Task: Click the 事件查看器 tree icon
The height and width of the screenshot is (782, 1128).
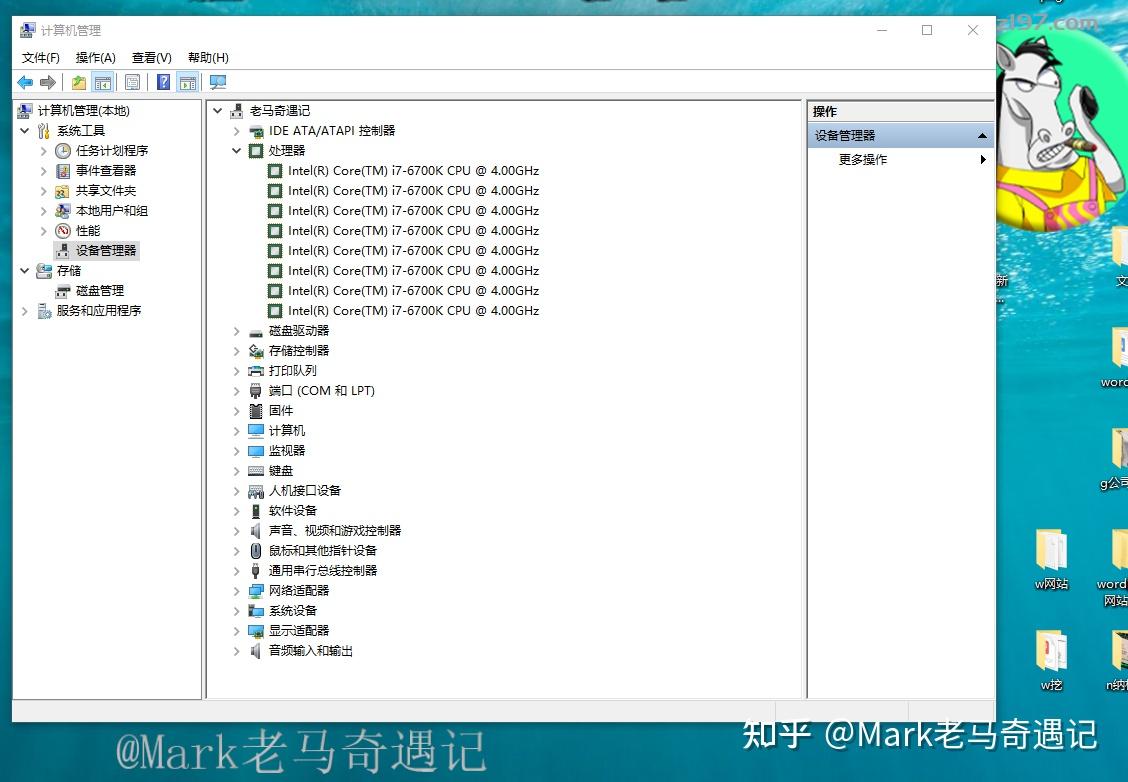Action: click(x=63, y=171)
